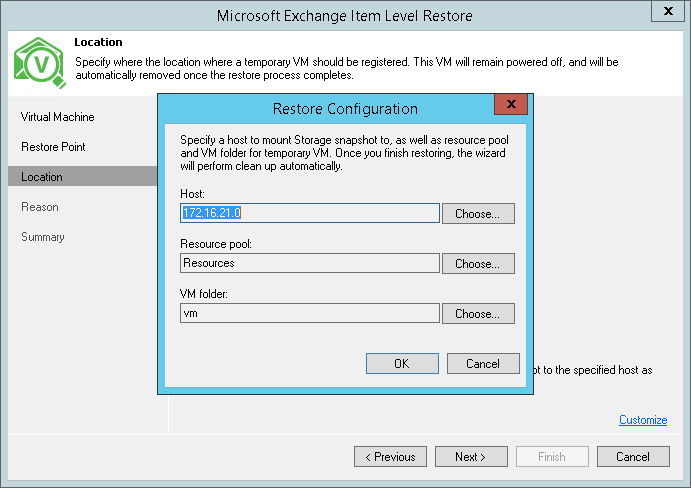Select the Summary wizard step
Viewport: 691px width, 488px height.
click(43, 237)
